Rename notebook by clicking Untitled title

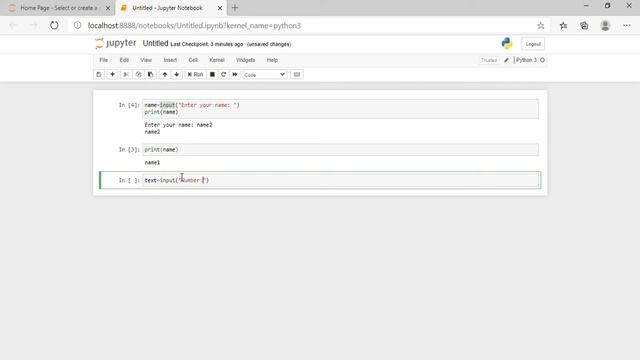[155, 43]
